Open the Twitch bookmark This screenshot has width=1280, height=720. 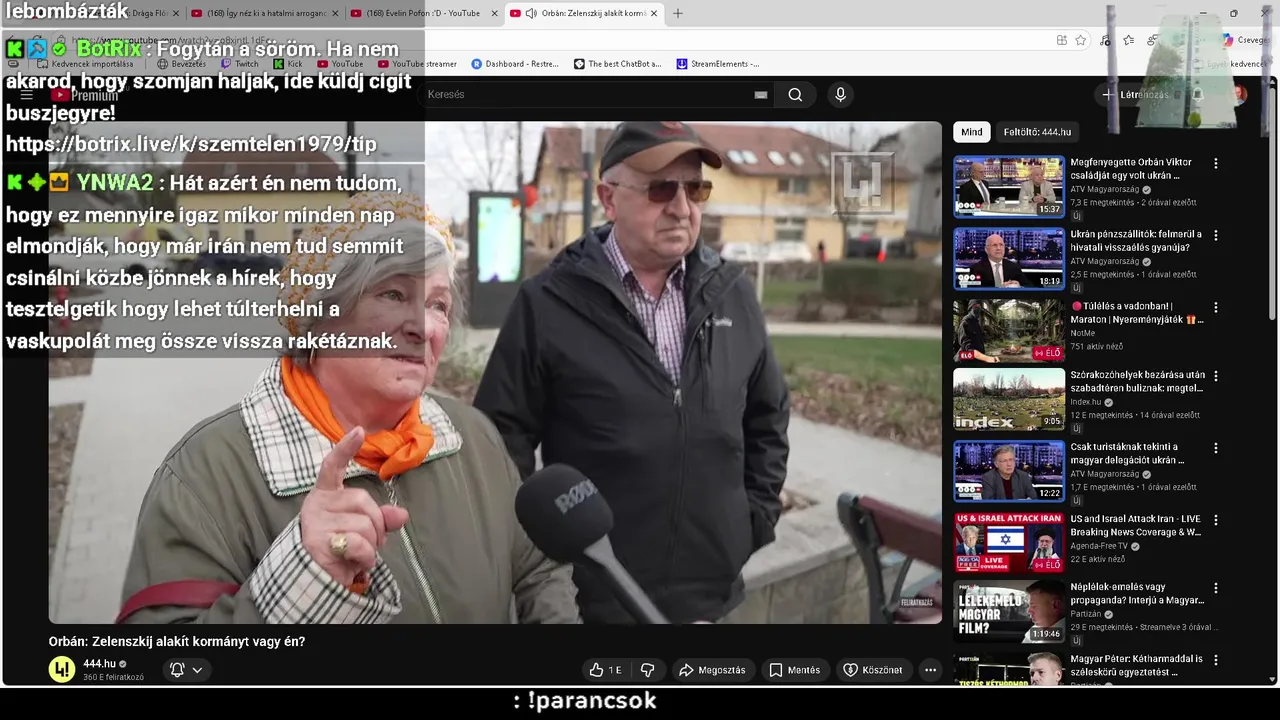pos(239,64)
